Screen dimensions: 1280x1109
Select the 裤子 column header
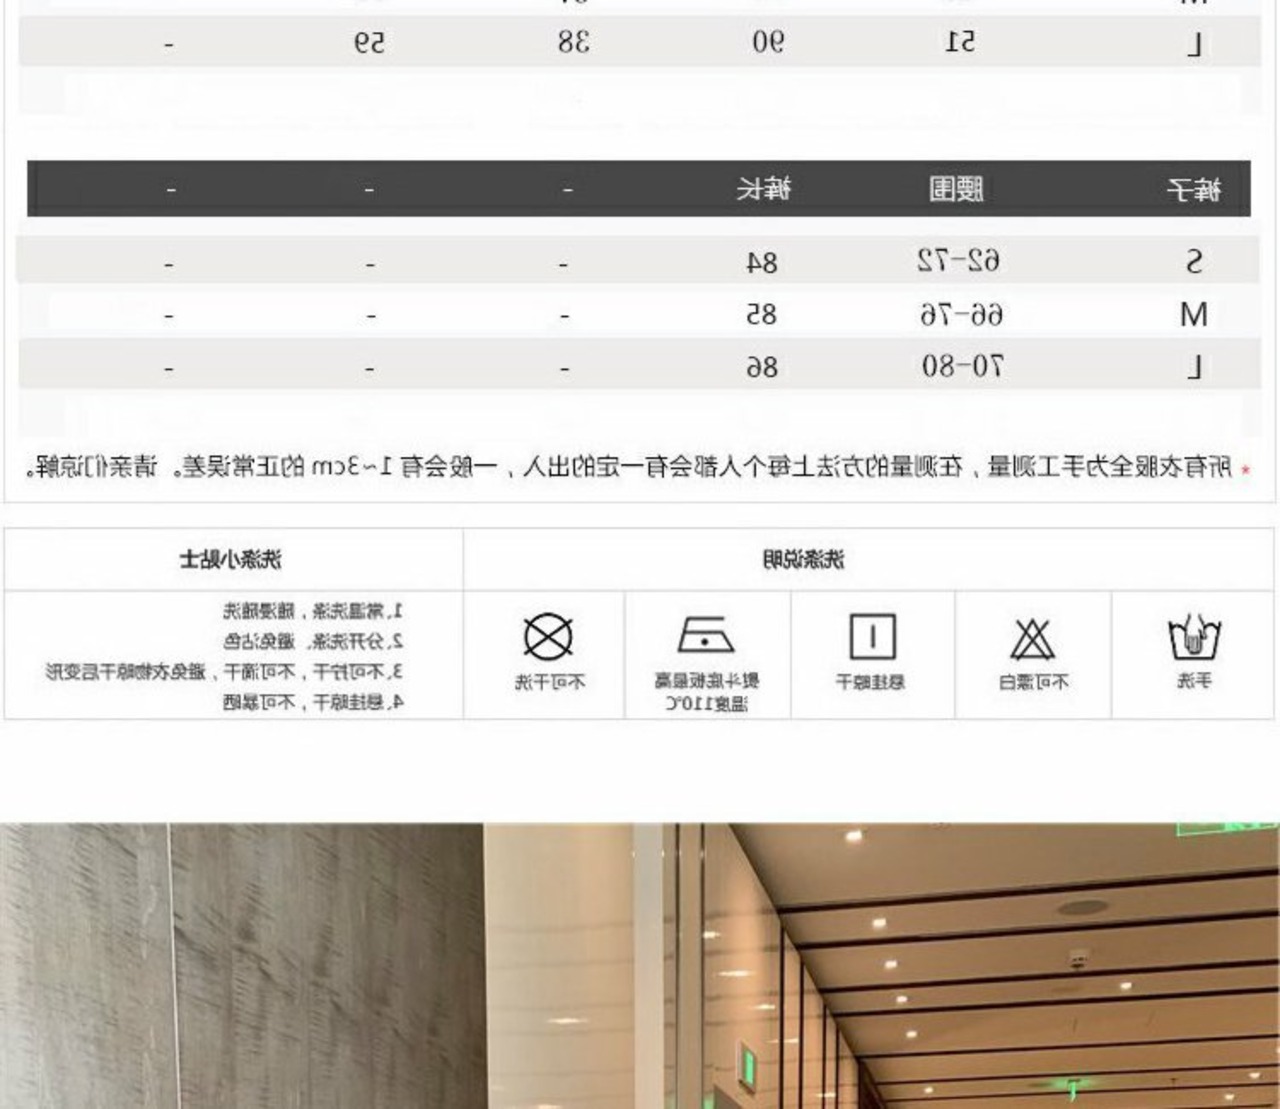click(1194, 189)
